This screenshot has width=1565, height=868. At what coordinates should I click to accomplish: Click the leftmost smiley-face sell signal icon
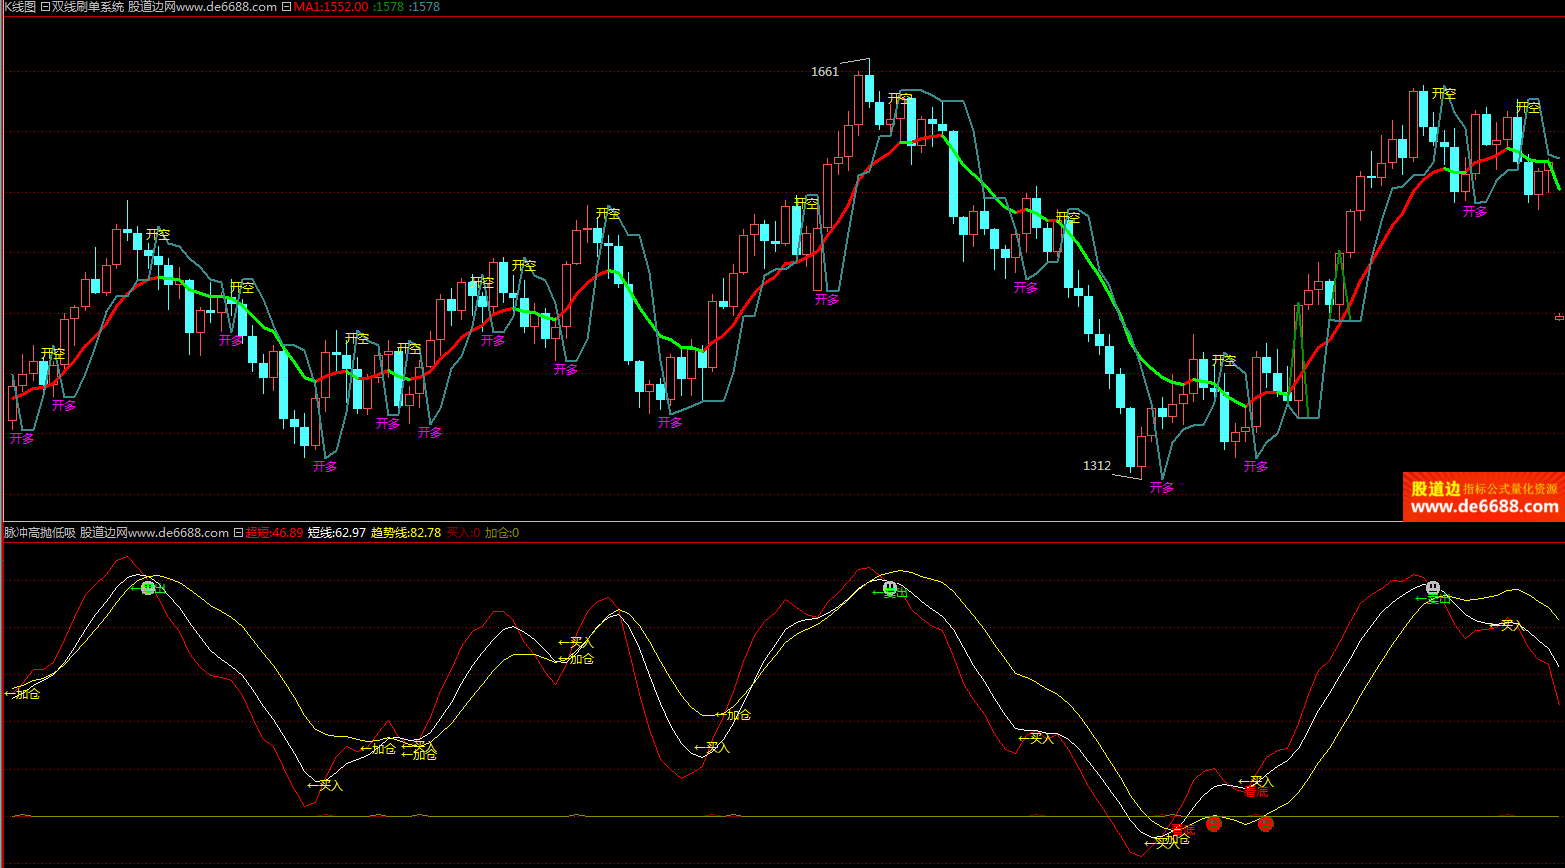click(x=149, y=588)
